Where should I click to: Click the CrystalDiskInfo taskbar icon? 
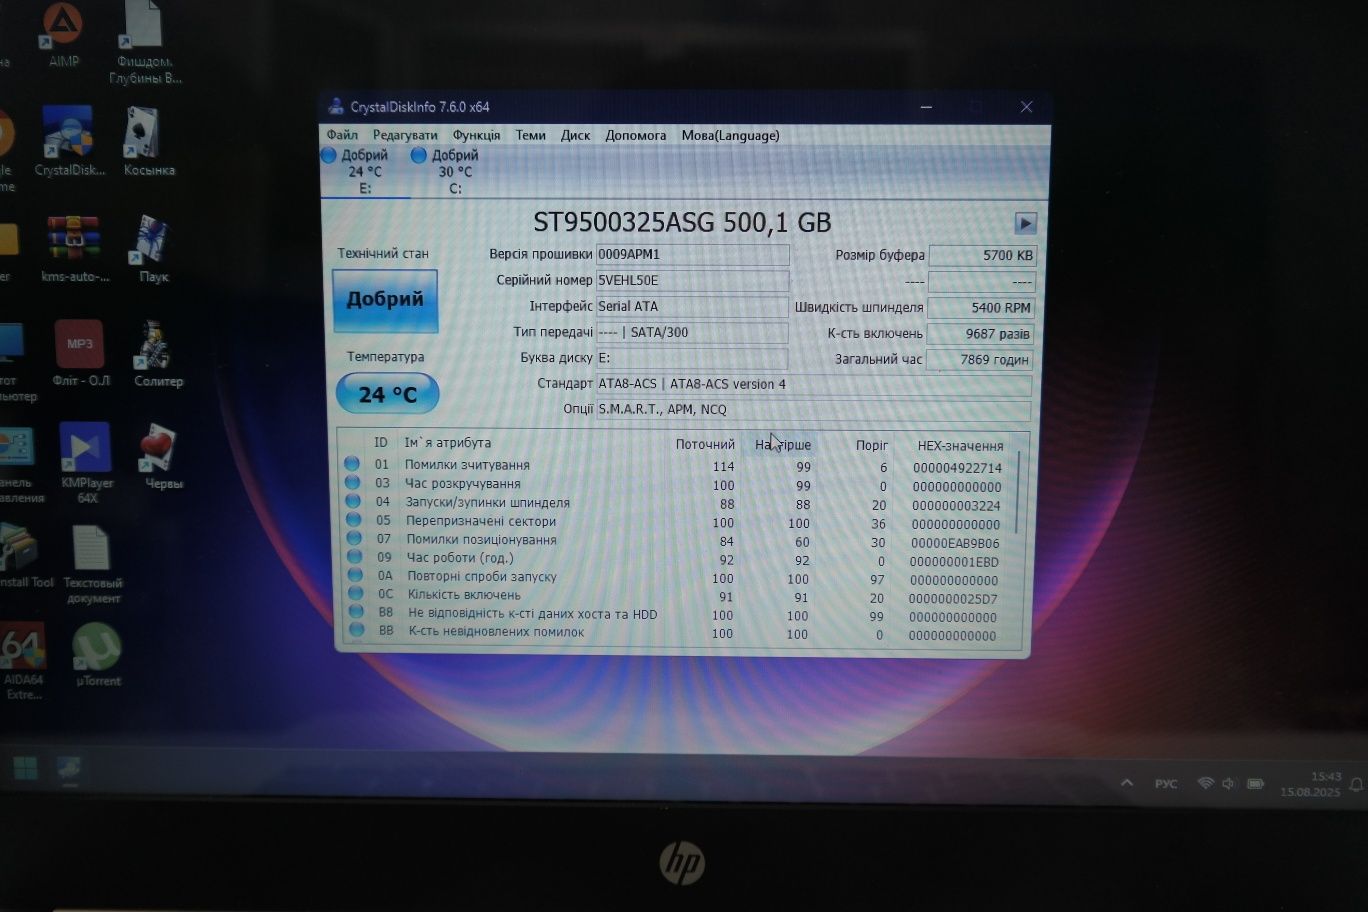69,769
